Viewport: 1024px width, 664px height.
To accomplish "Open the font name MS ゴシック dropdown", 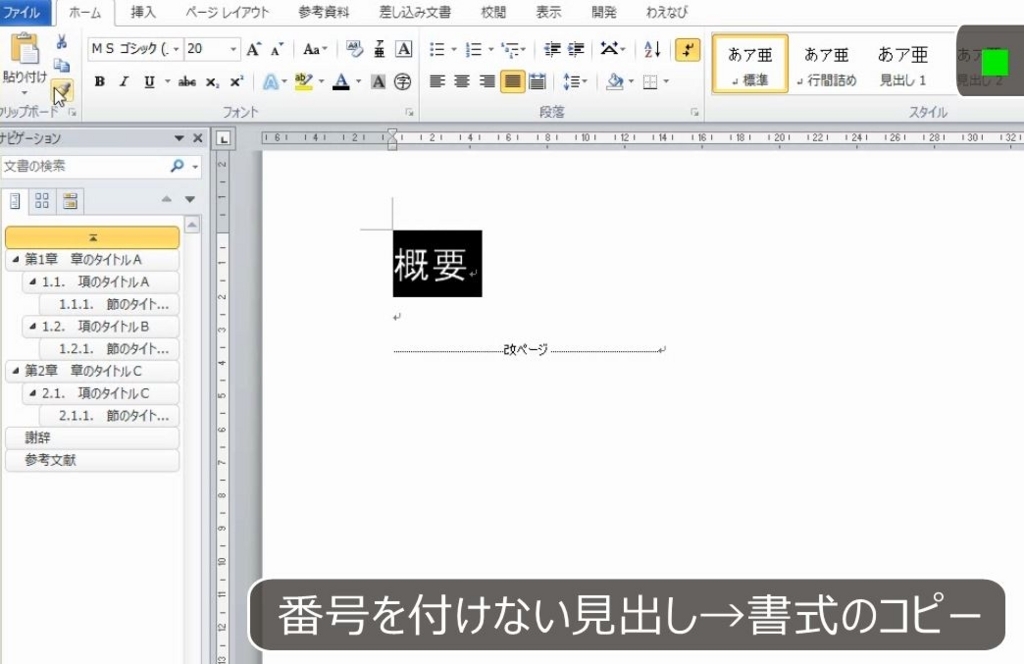I will coord(176,49).
